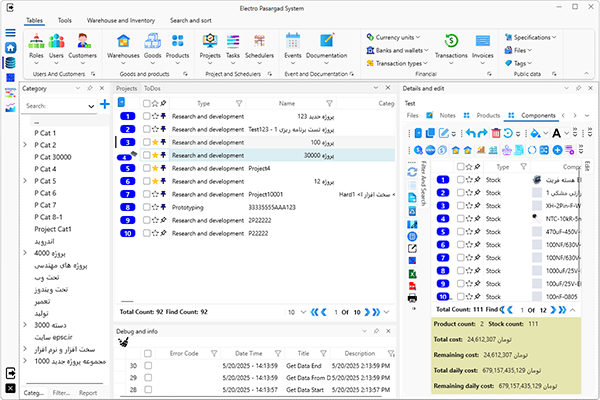
Task: Click the printer icon in Details sidebar
Action: [413, 298]
